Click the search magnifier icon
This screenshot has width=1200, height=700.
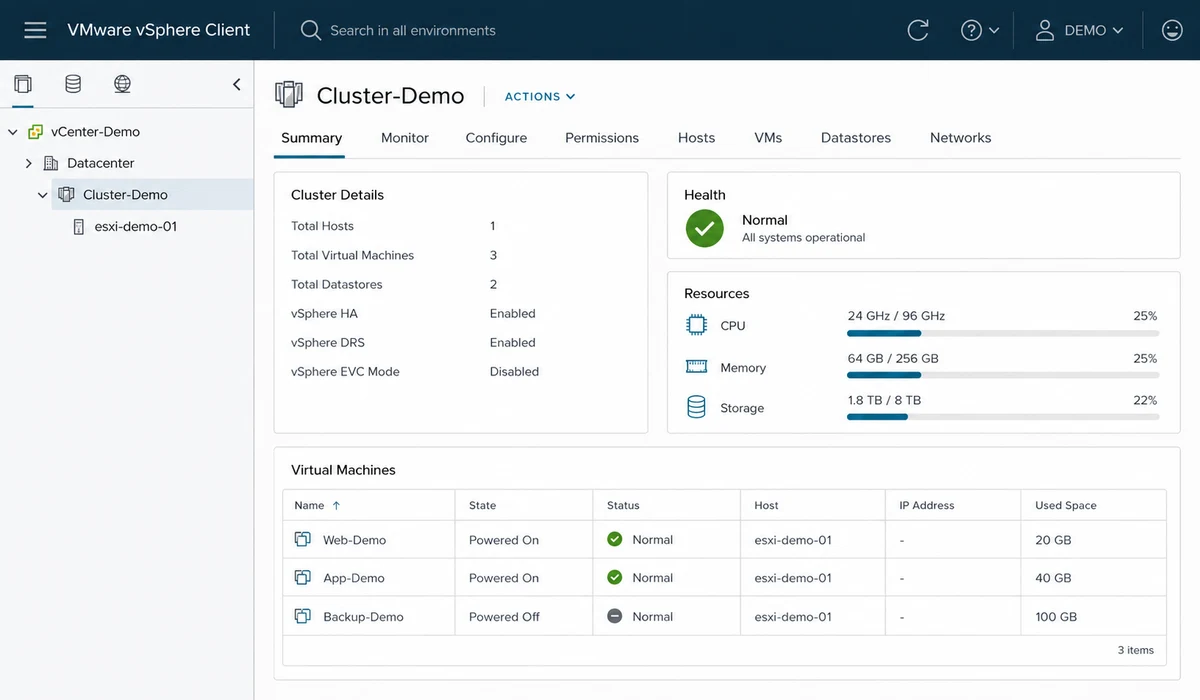pos(311,30)
